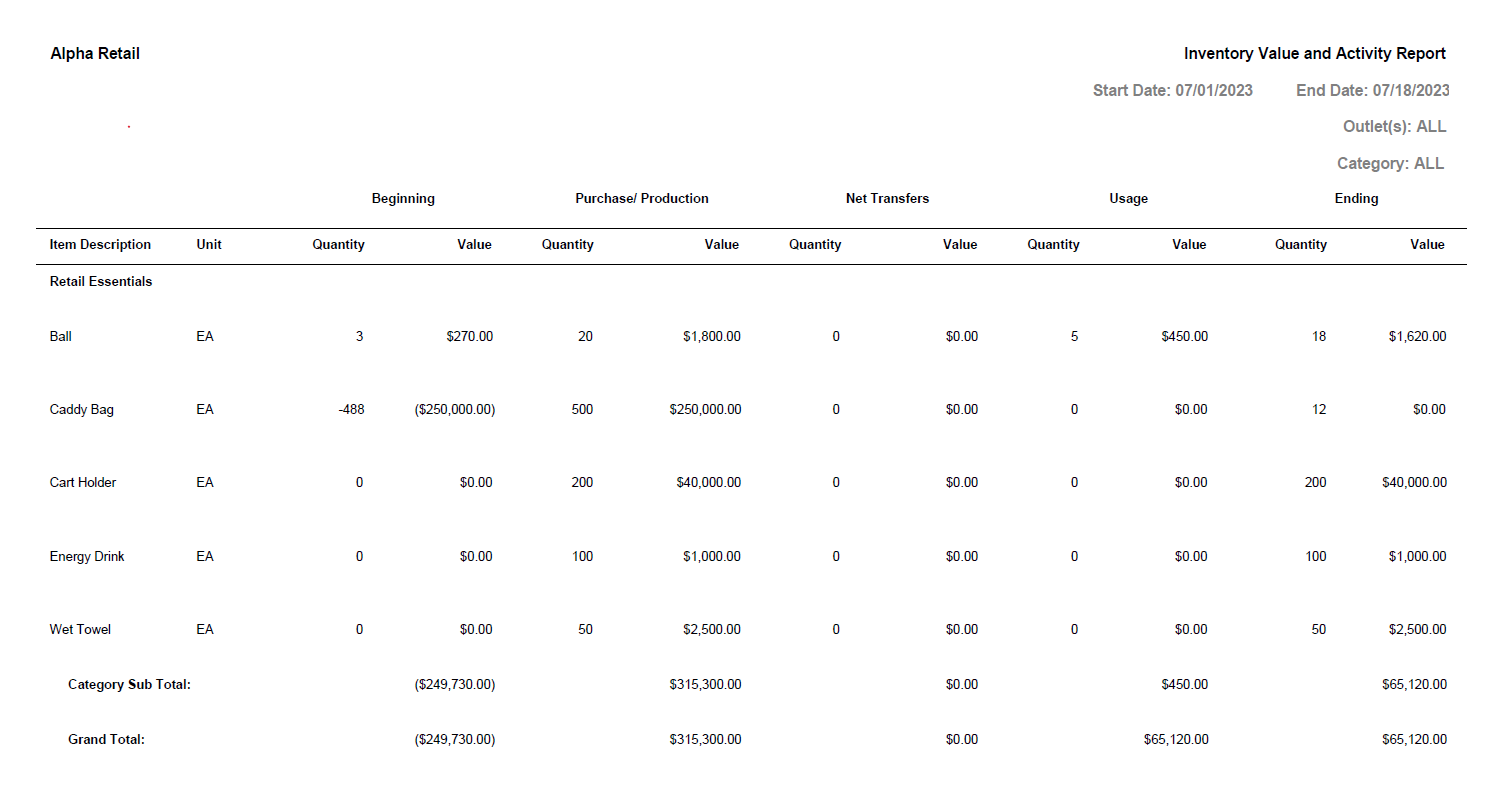
Task: Click Caddy Bag's ending quantity "12"
Action: click(x=1319, y=410)
